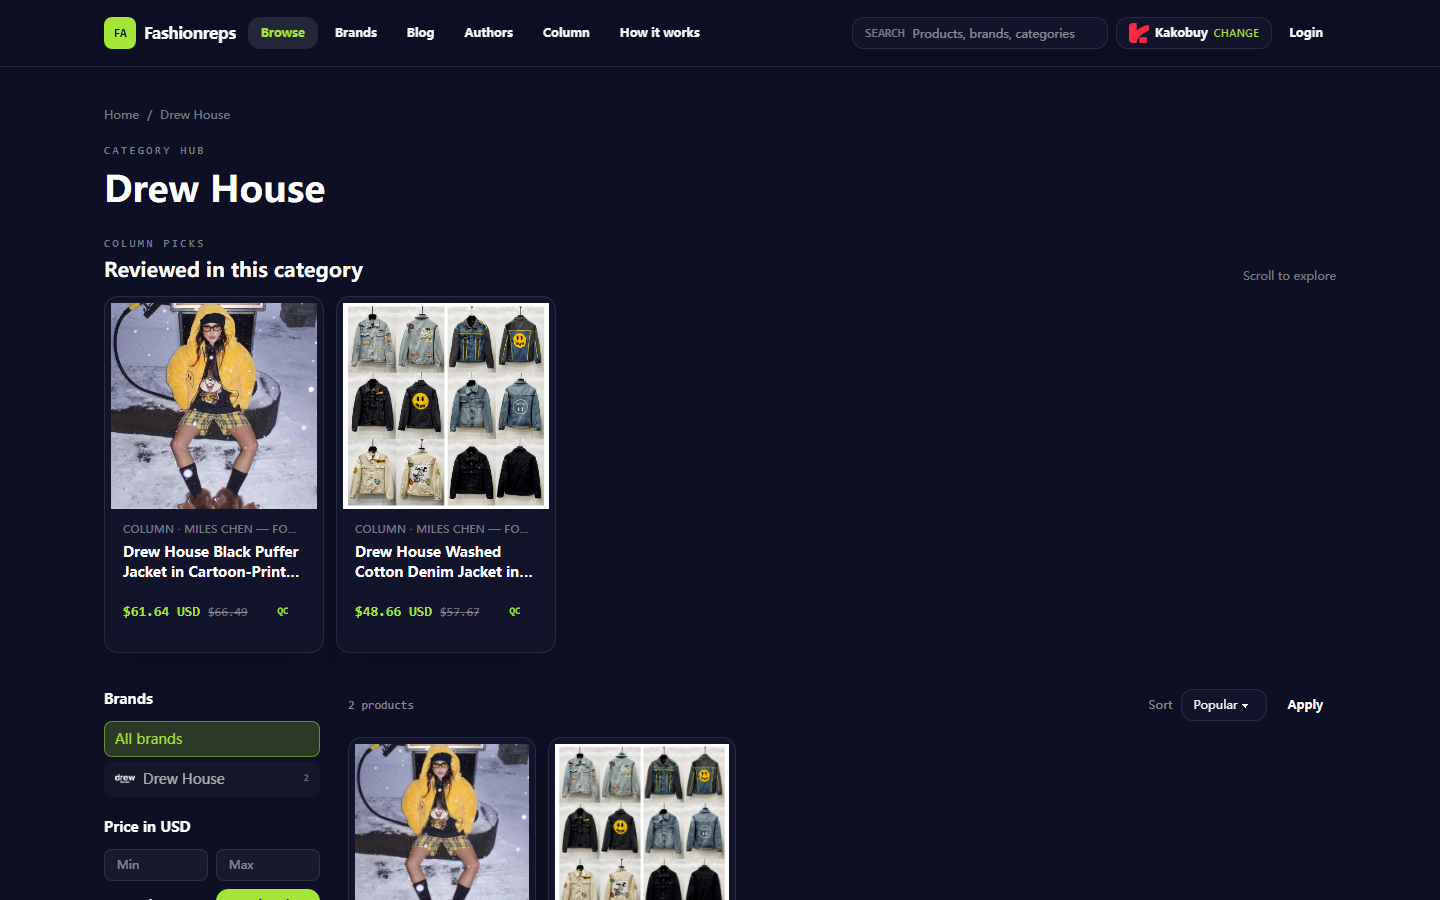Open the Brands nav item
This screenshot has width=1440, height=900.
356,33
